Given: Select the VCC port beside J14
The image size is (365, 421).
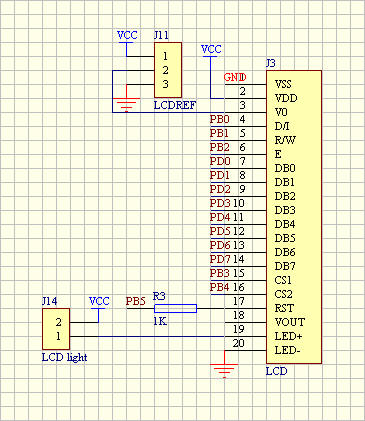Looking at the screenshot, I should pyautogui.click(x=99, y=302).
